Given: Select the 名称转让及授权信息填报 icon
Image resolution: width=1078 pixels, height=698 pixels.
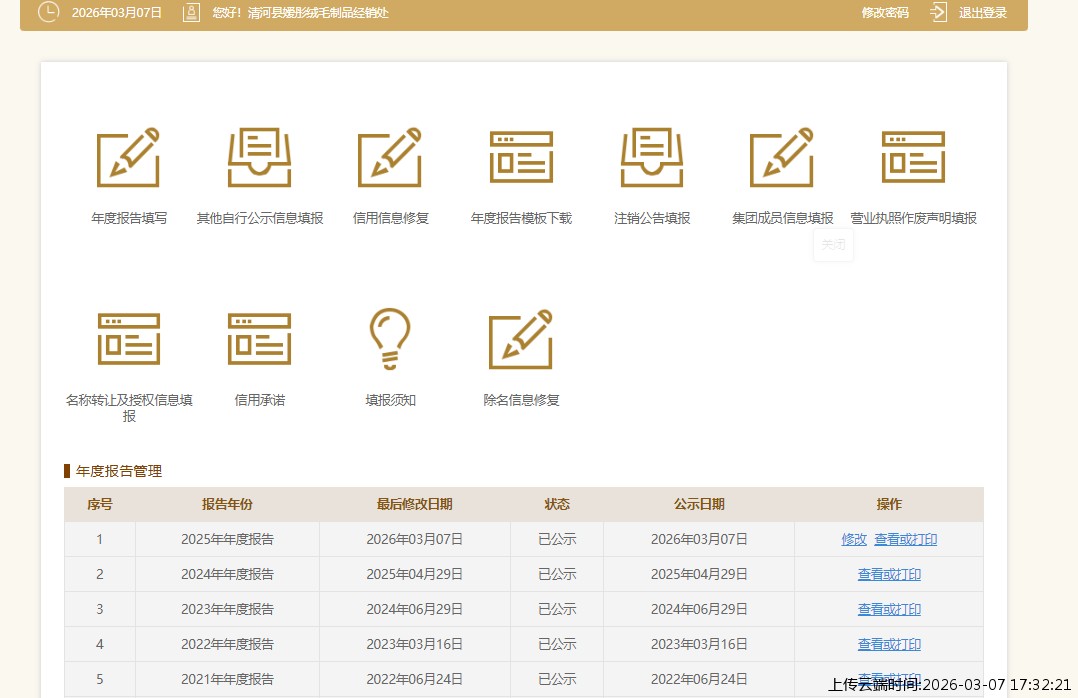Looking at the screenshot, I should point(128,339).
